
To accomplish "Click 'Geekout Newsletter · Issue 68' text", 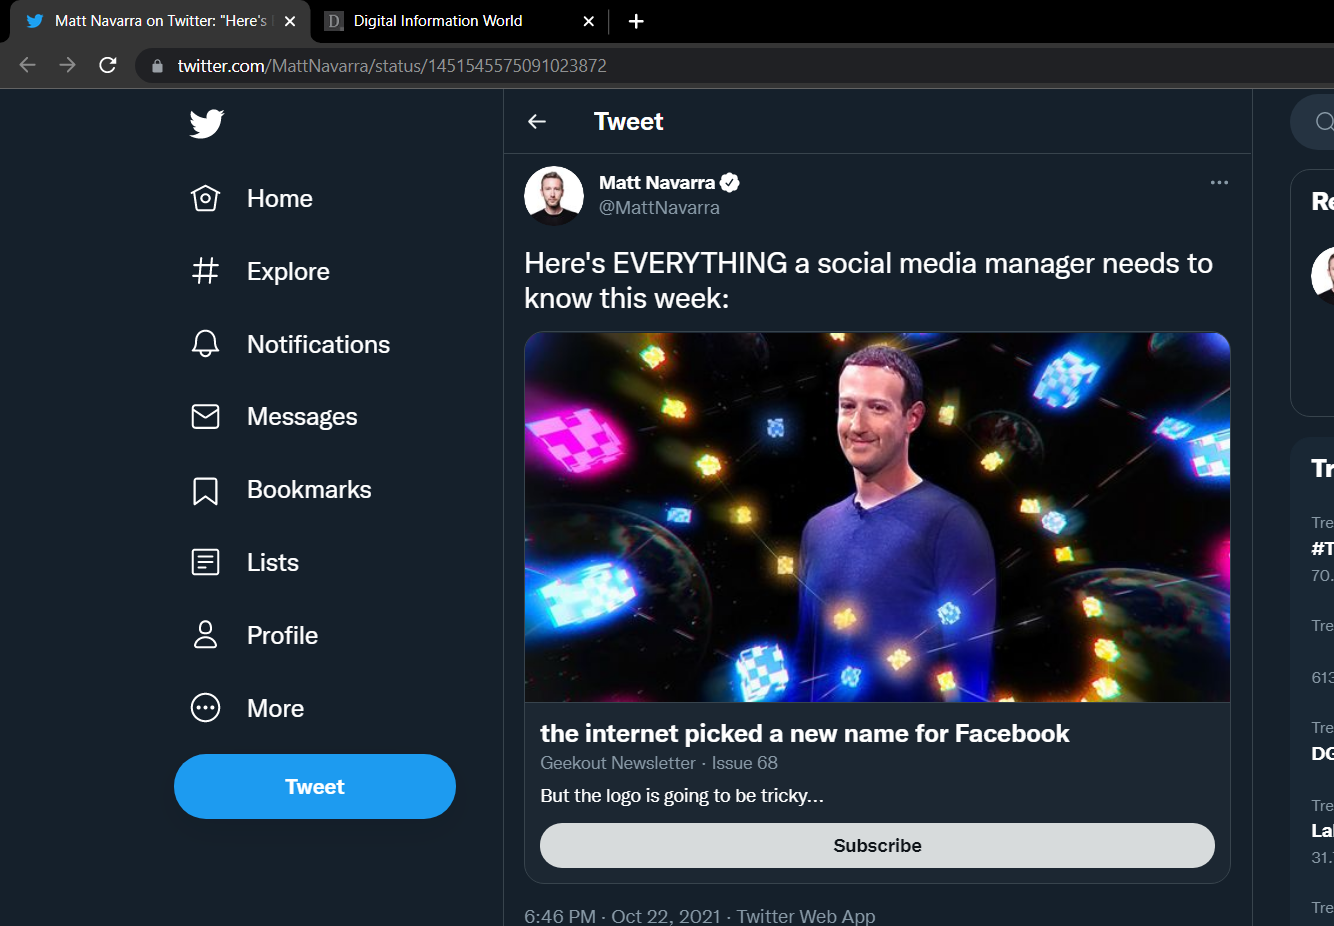I will click(659, 763).
